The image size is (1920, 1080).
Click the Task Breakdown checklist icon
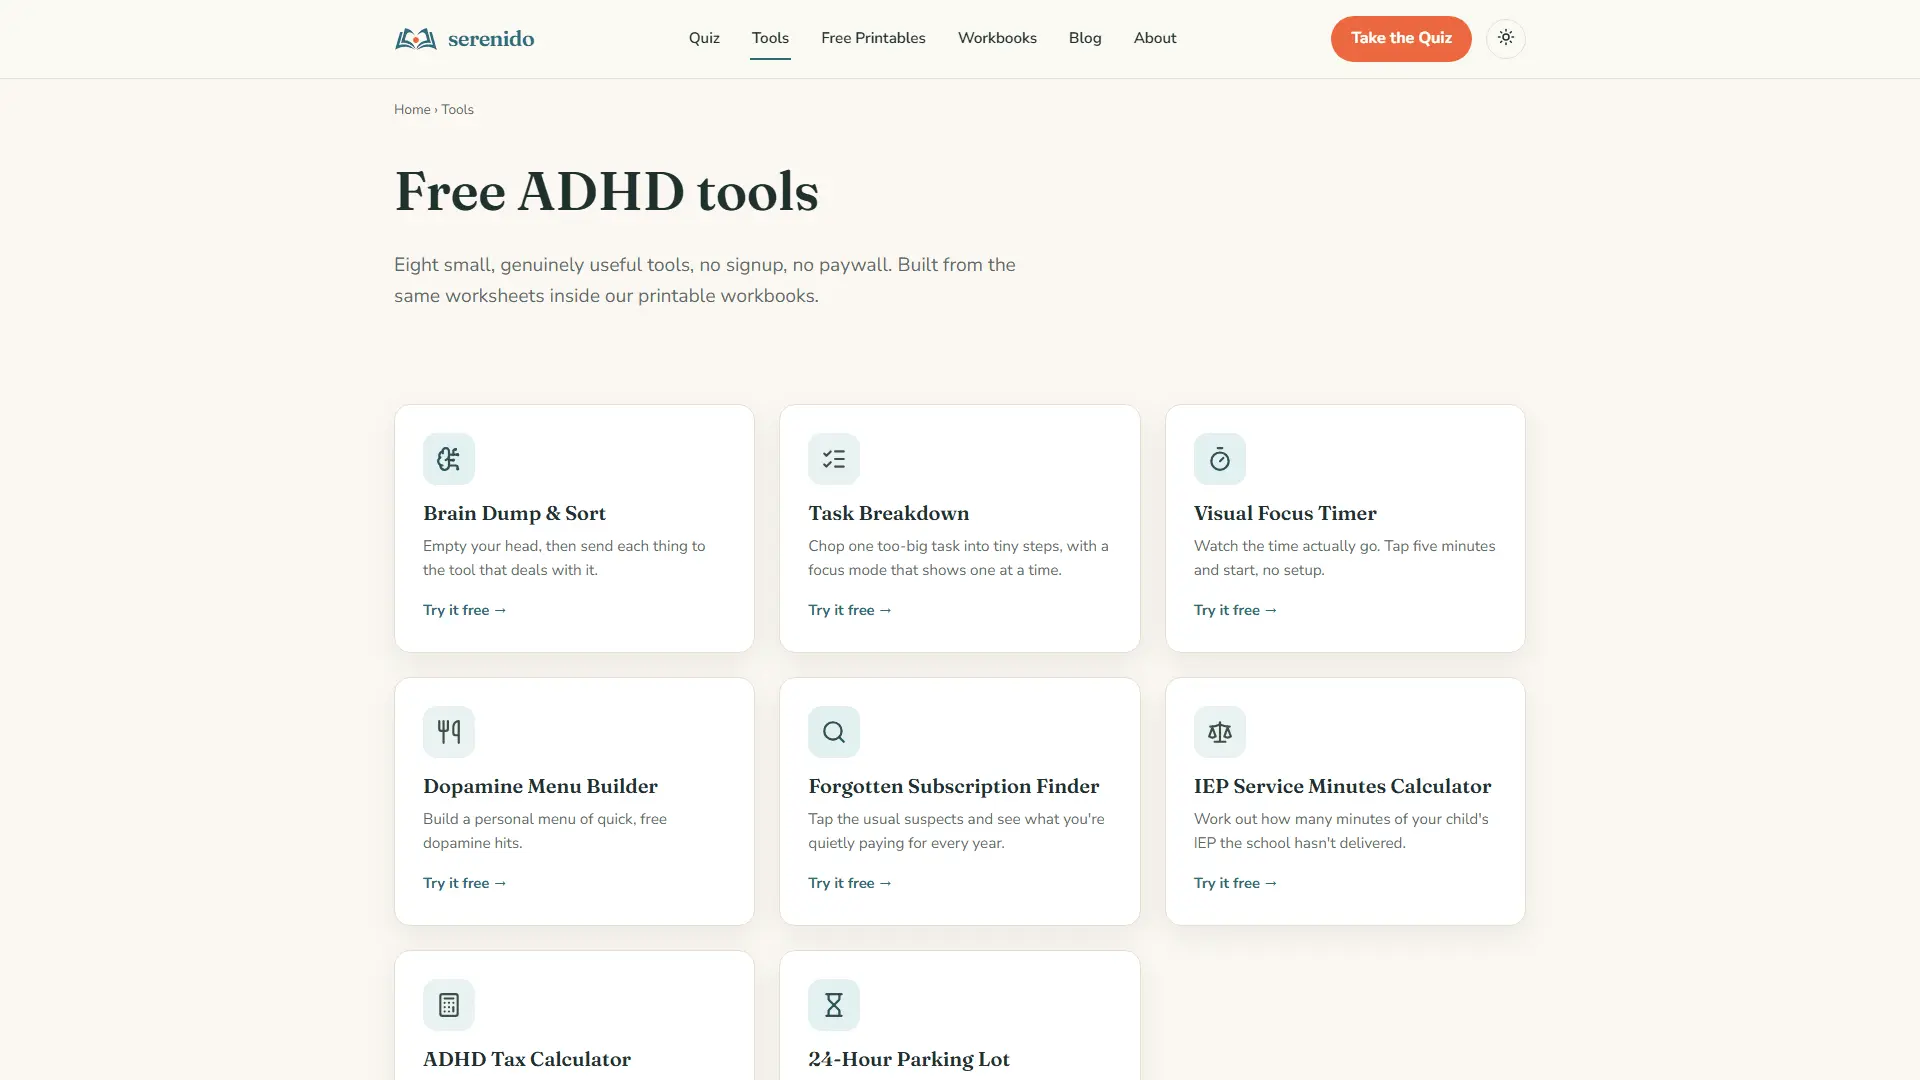[x=834, y=459]
